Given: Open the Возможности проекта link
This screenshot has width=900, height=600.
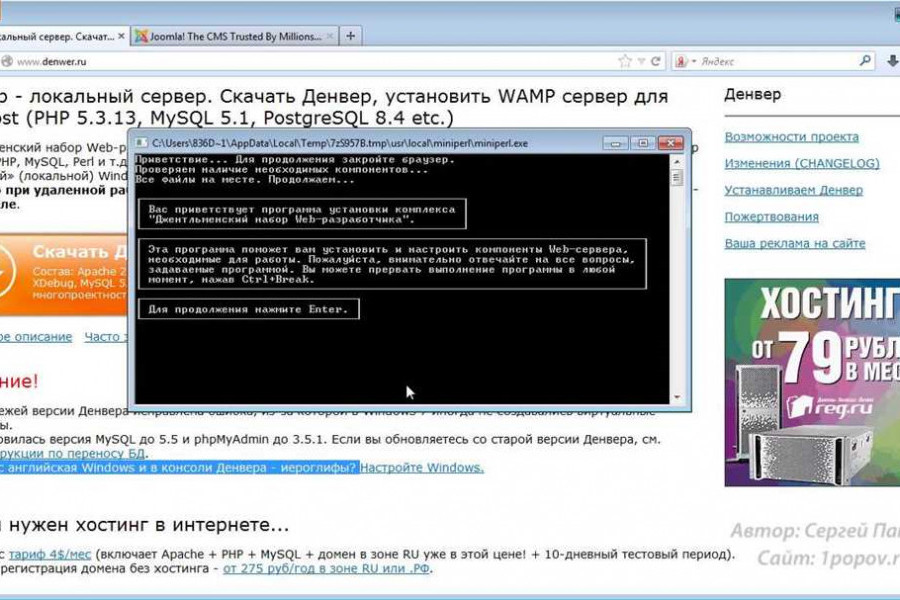Looking at the screenshot, I should point(791,137).
